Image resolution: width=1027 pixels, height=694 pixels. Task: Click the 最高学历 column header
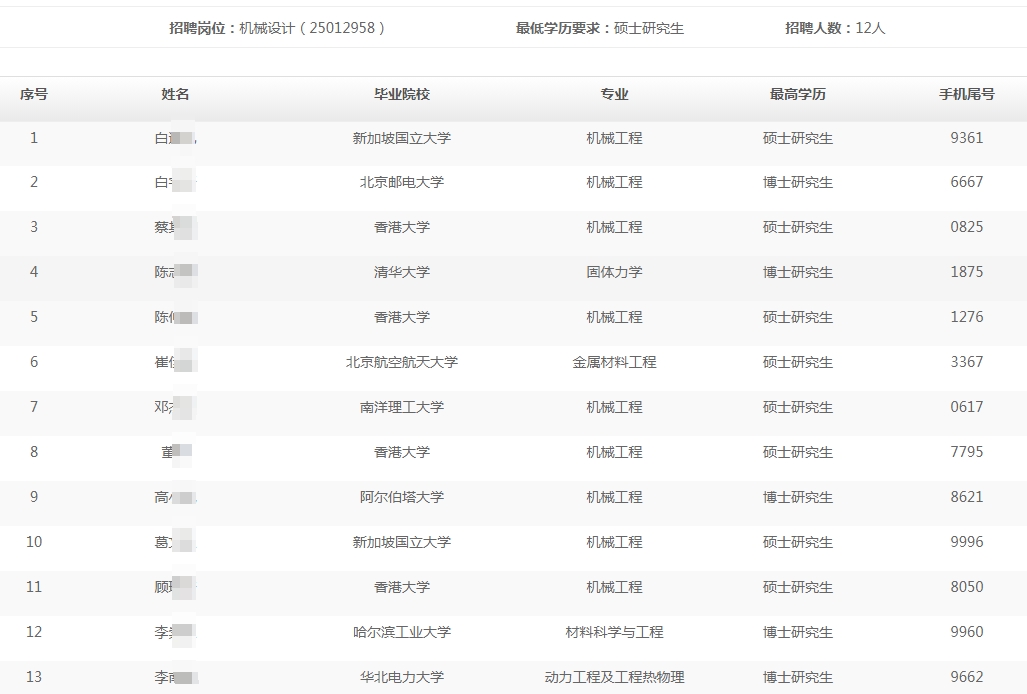797,94
